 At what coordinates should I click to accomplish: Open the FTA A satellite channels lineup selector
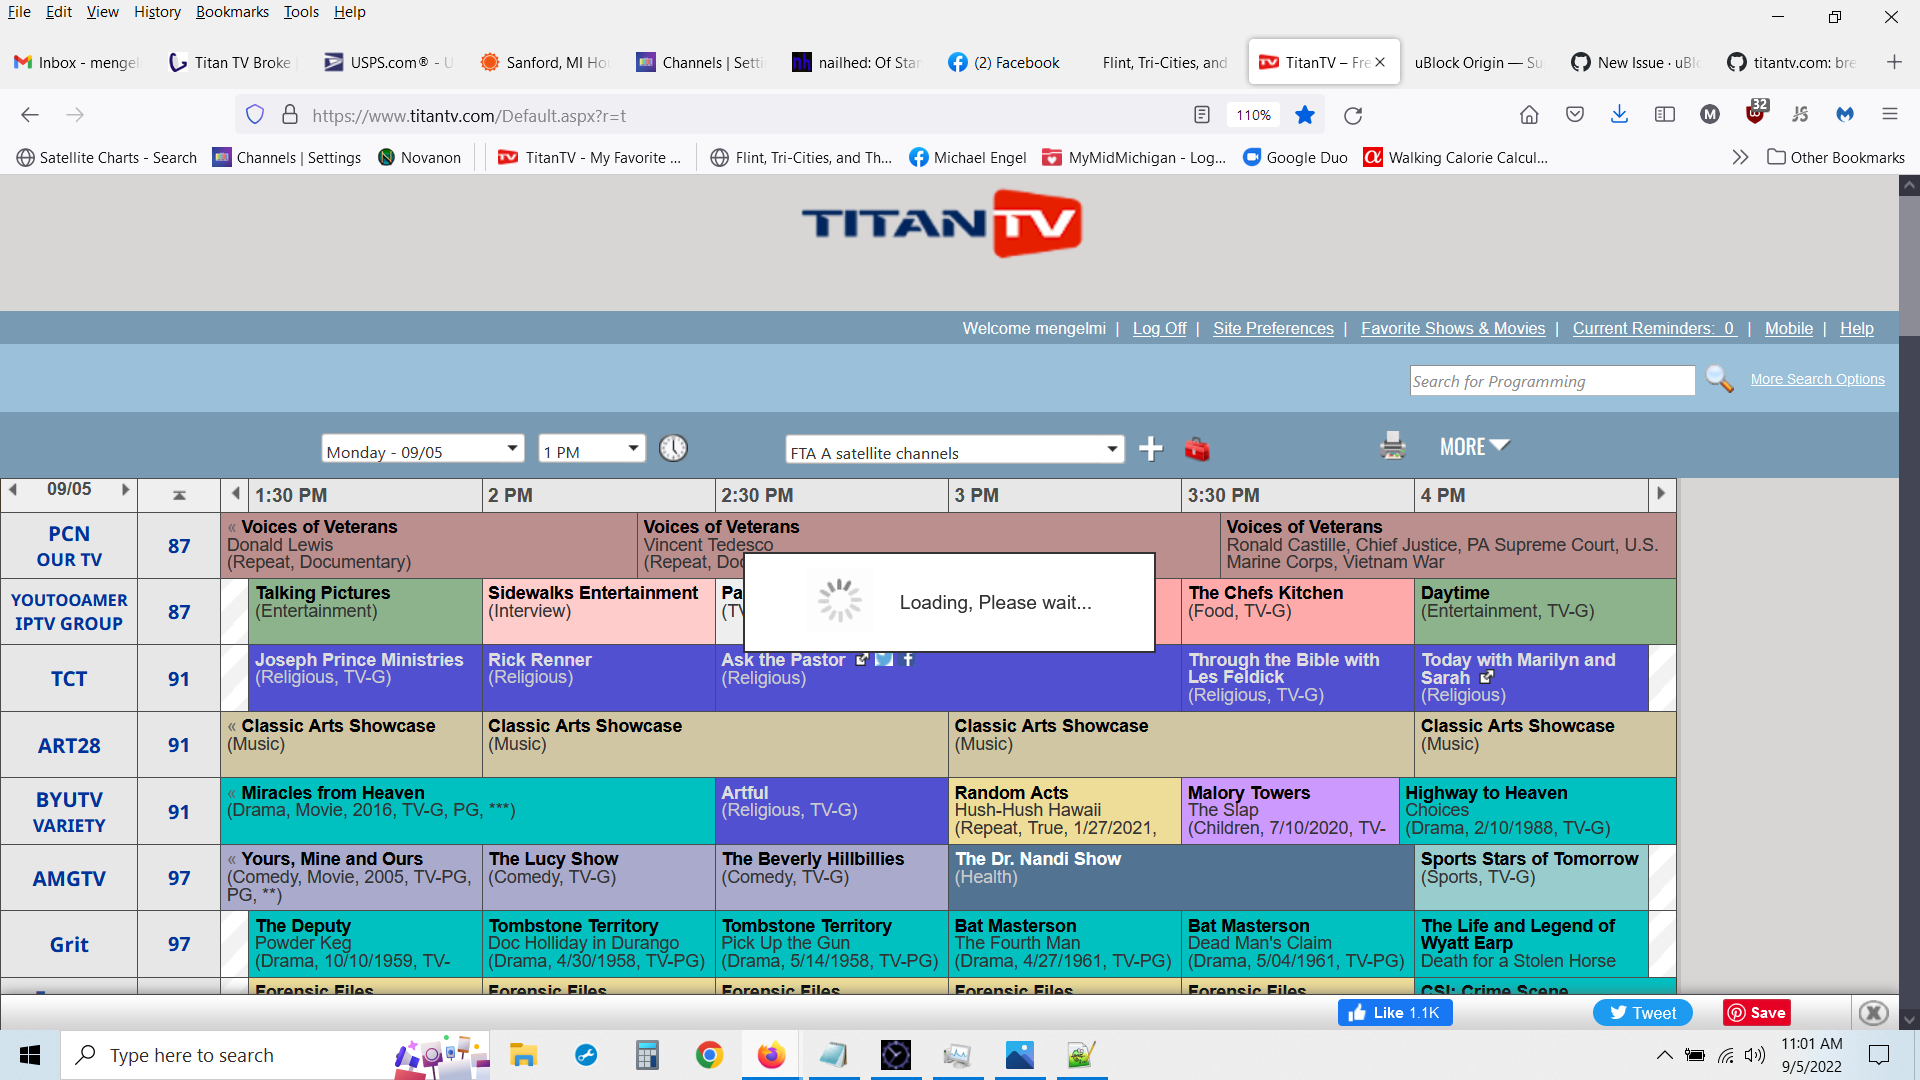coord(954,450)
